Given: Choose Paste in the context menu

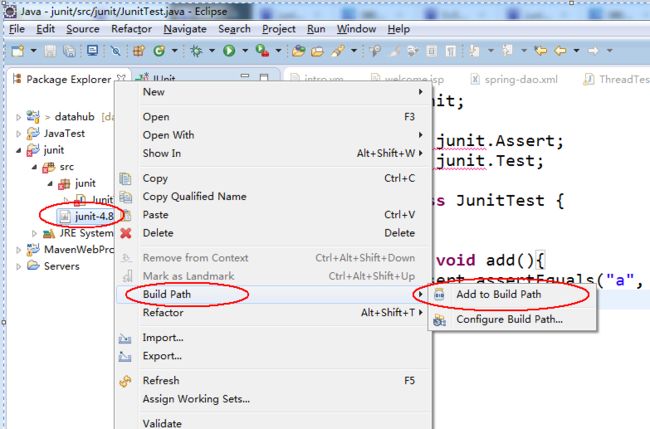Looking at the screenshot, I should (x=273, y=215).
